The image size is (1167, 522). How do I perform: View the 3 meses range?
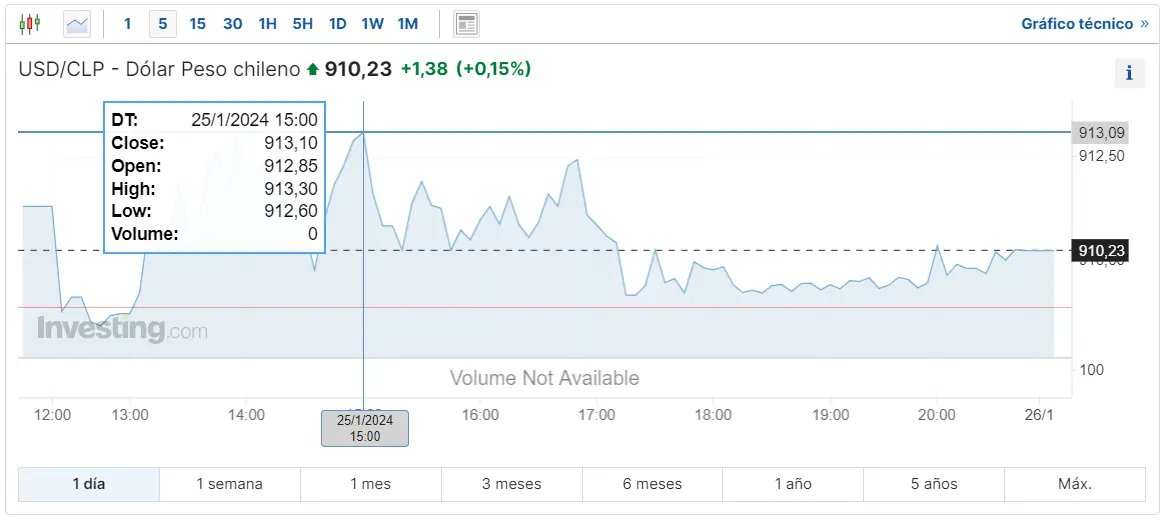click(x=511, y=484)
